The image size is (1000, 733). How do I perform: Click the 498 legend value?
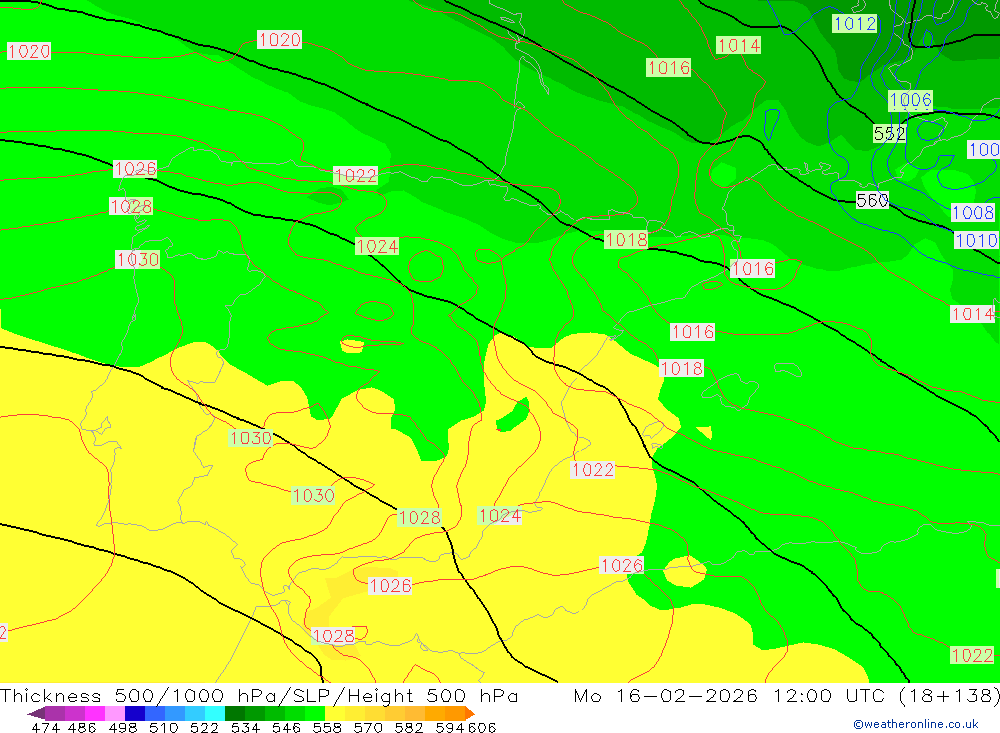[x=122, y=727]
